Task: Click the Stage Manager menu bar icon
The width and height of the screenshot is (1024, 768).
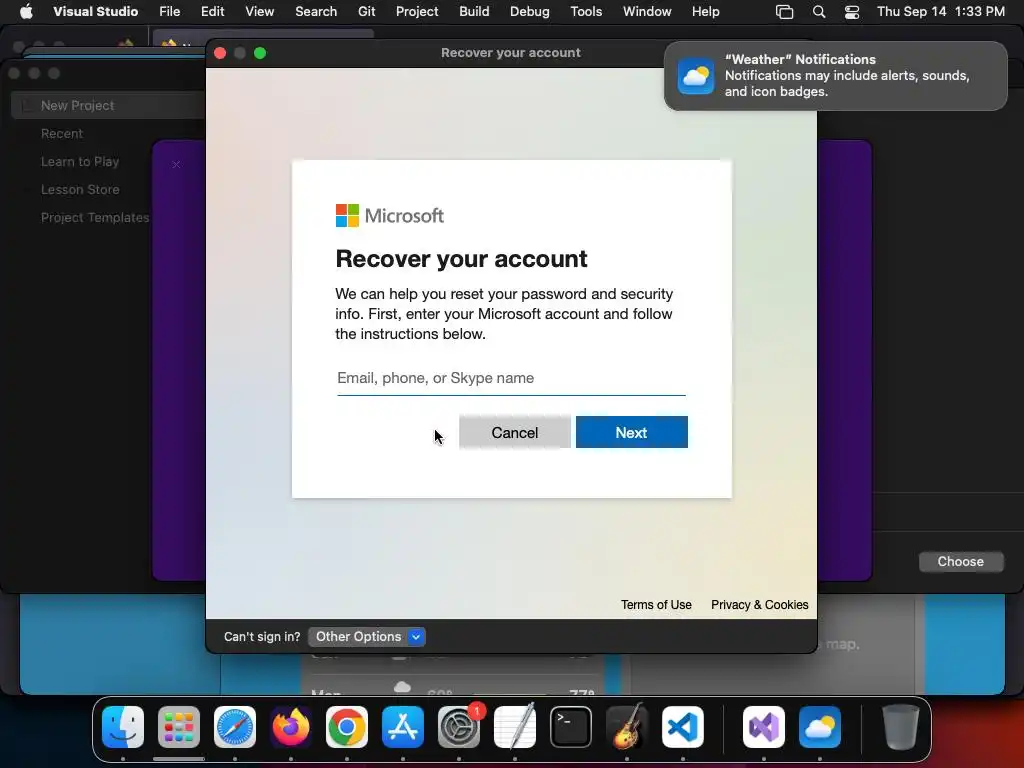Action: point(784,12)
